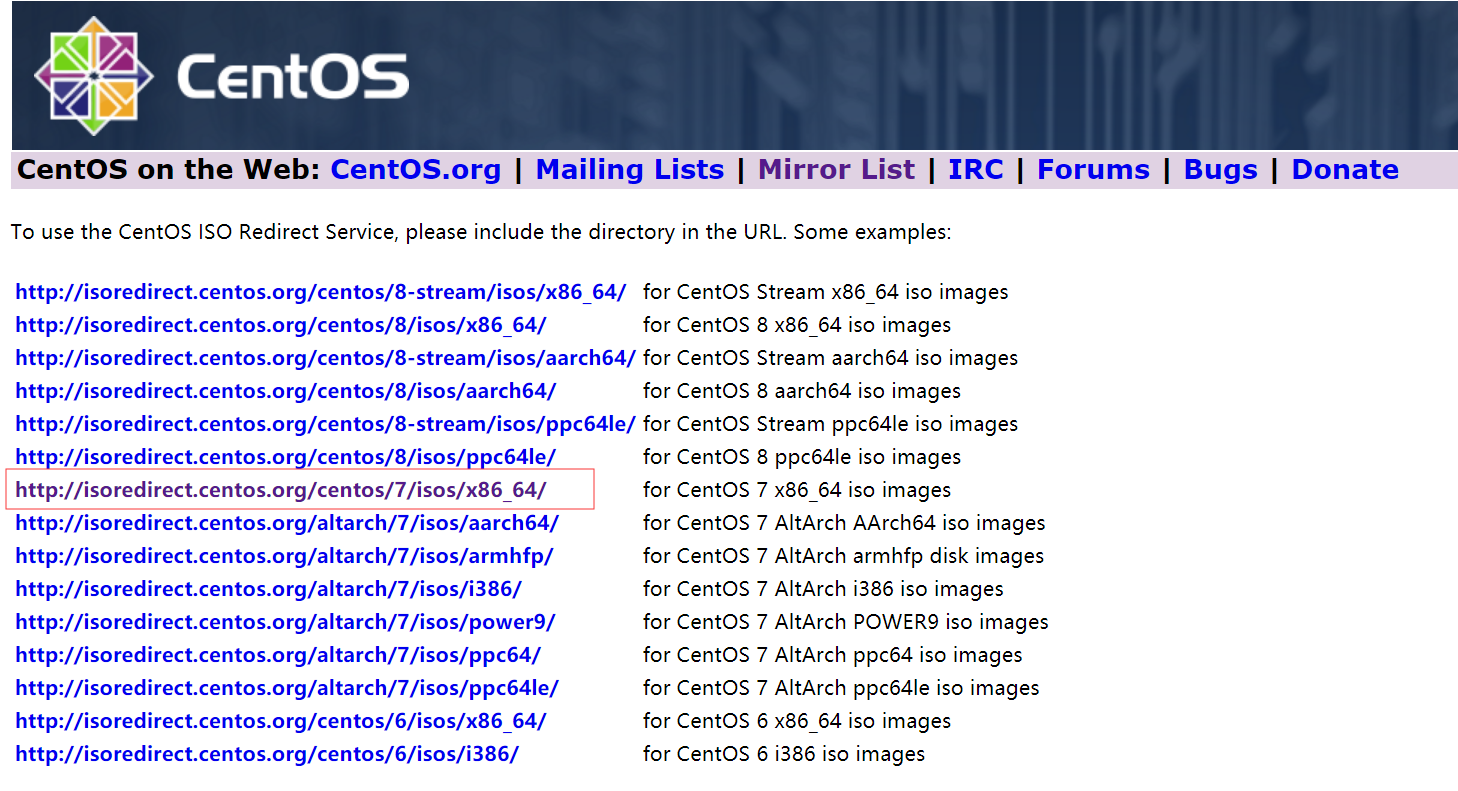1458x791 pixels.
Task: Click the text 'for CentOS 7 x86_64 iso images'
Action: 797,490
